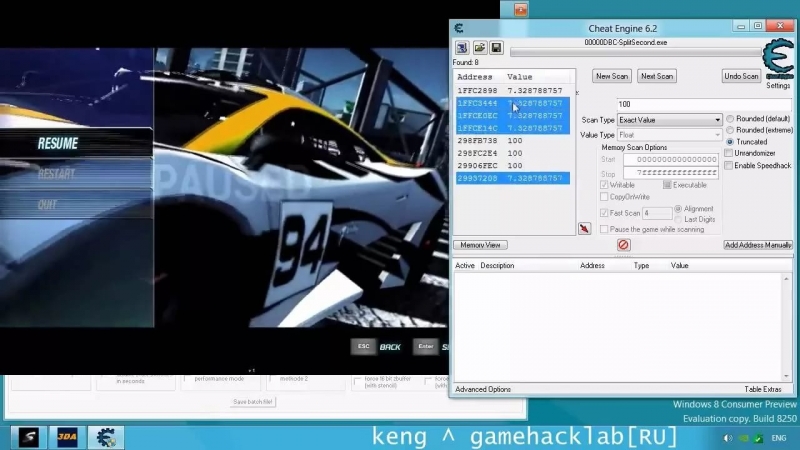Screen dimensions: 800x450
Task: Click the red button atop the screen
Action: pyautogui.click(x=520, y=10)
